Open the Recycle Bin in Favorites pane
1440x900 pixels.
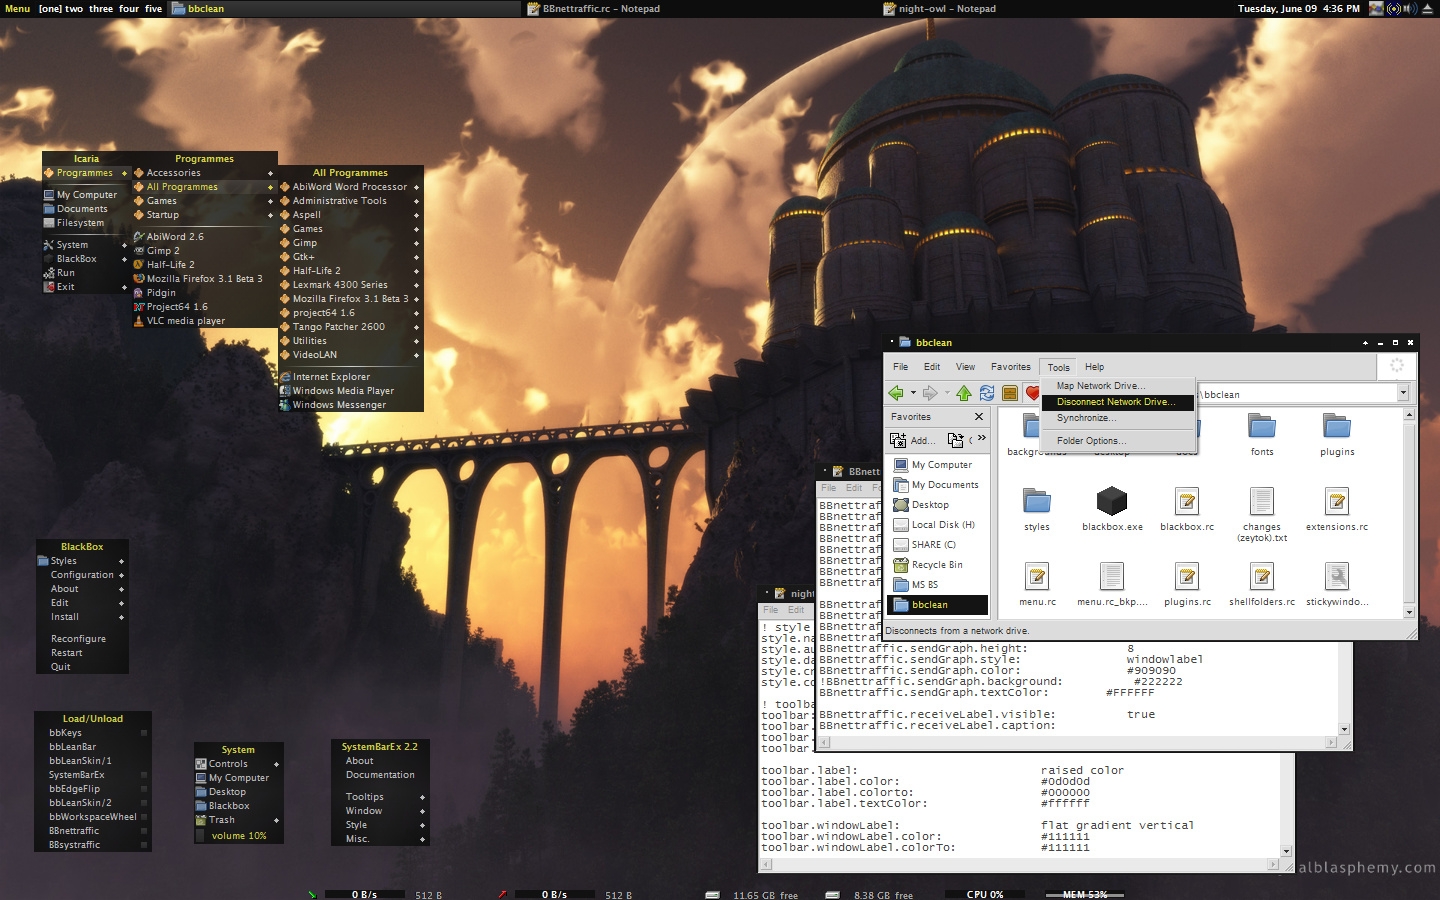coord(936,565)
